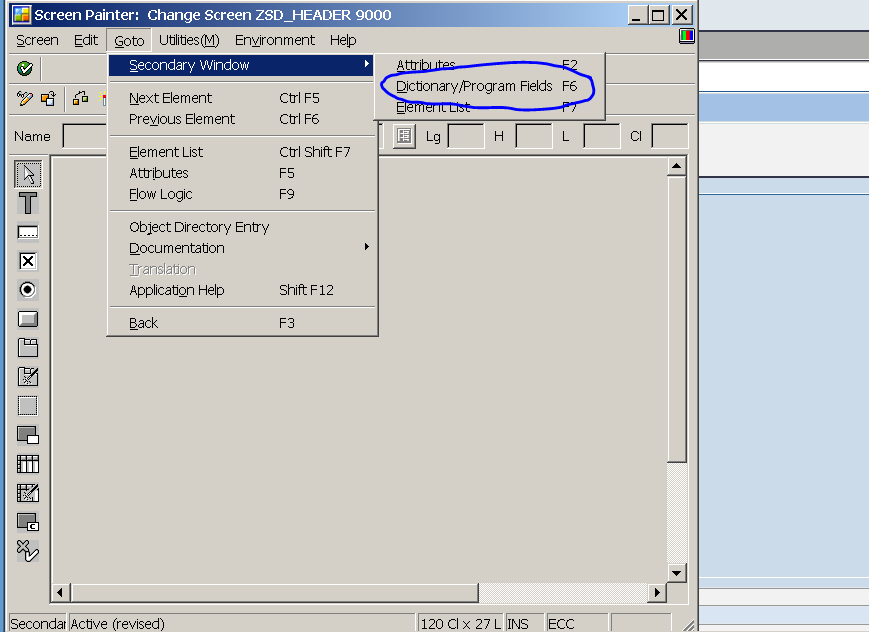Select the Table control tool
This screenshot has height=632, width=869.
tap(27, 463)
